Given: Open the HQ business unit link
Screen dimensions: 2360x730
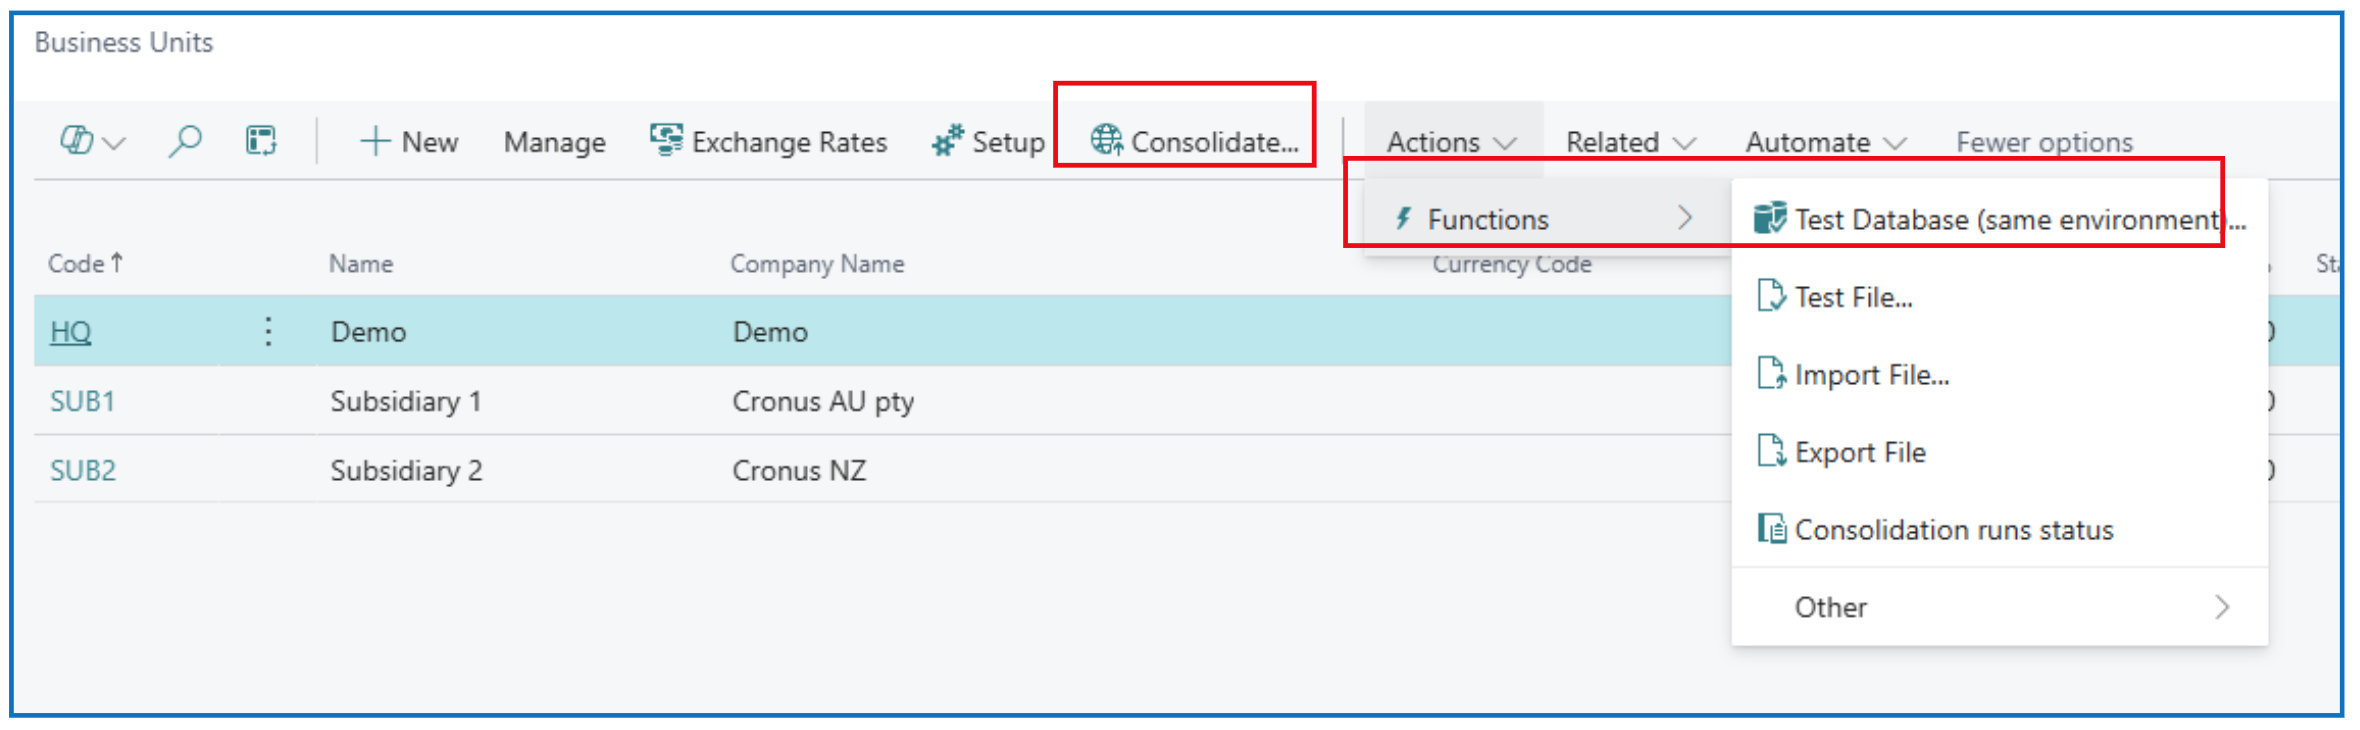Looking at the screenshot, I should pos(71,332).
